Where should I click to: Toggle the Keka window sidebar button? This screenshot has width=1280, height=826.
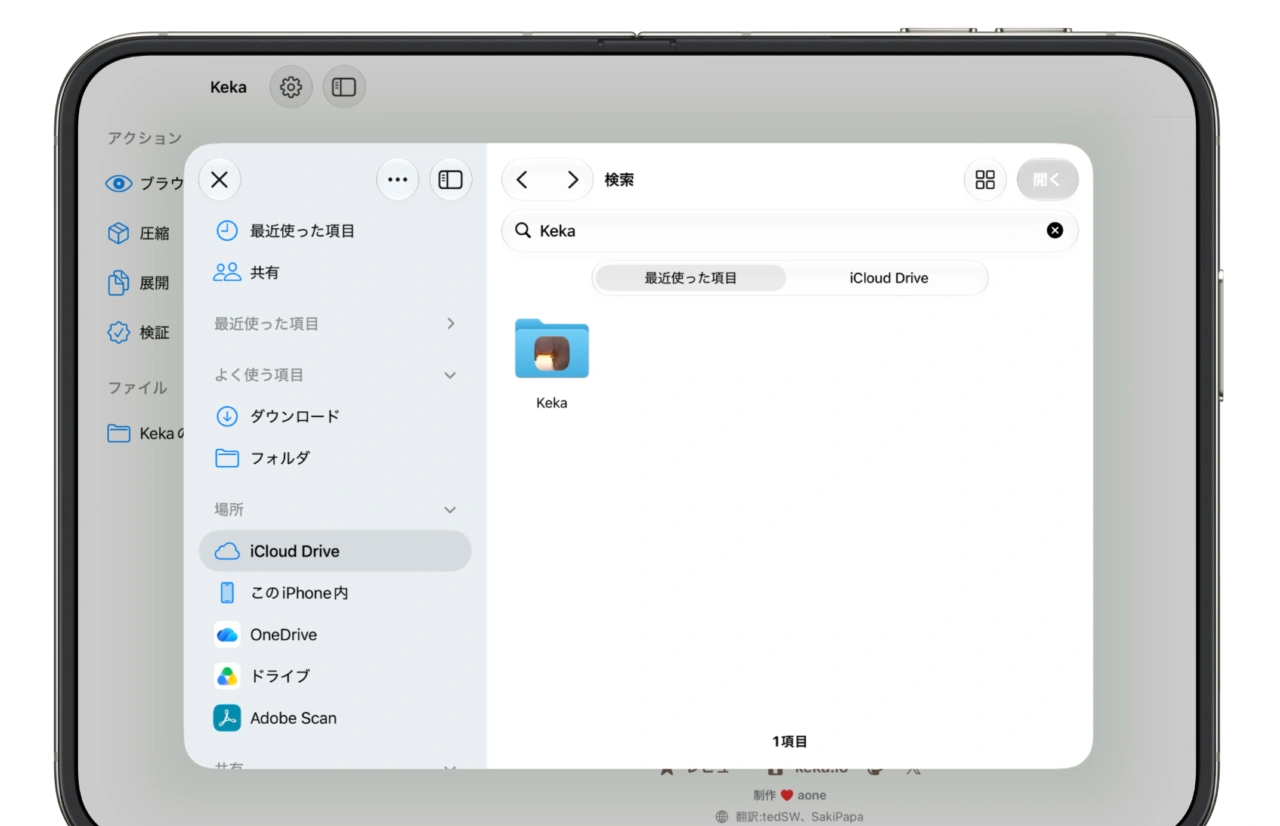[x=344, y=87]
